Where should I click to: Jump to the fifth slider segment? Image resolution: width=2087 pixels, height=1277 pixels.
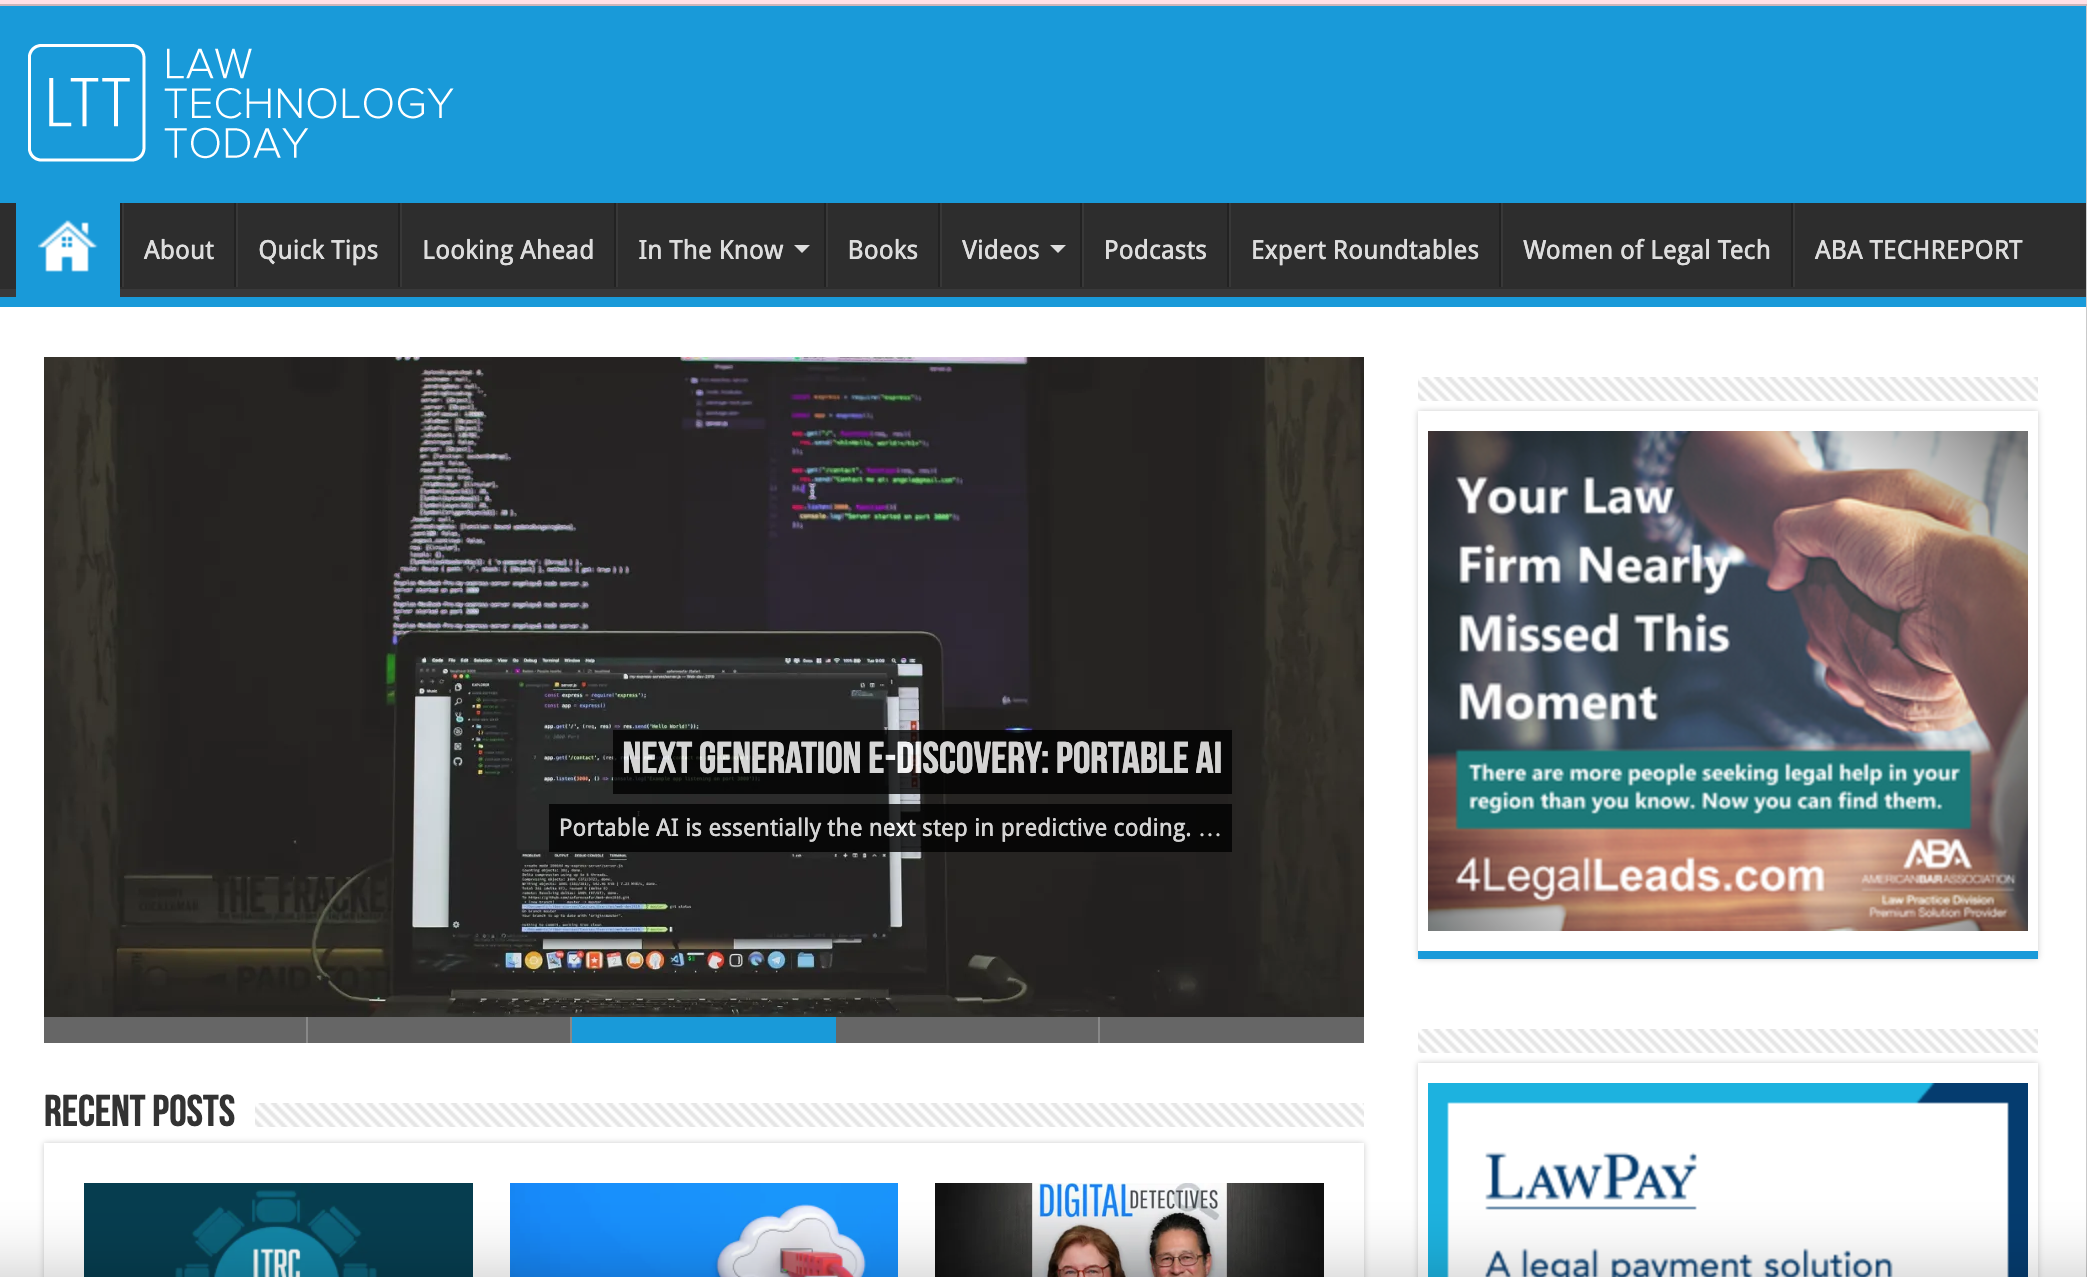(1232, 1030)
